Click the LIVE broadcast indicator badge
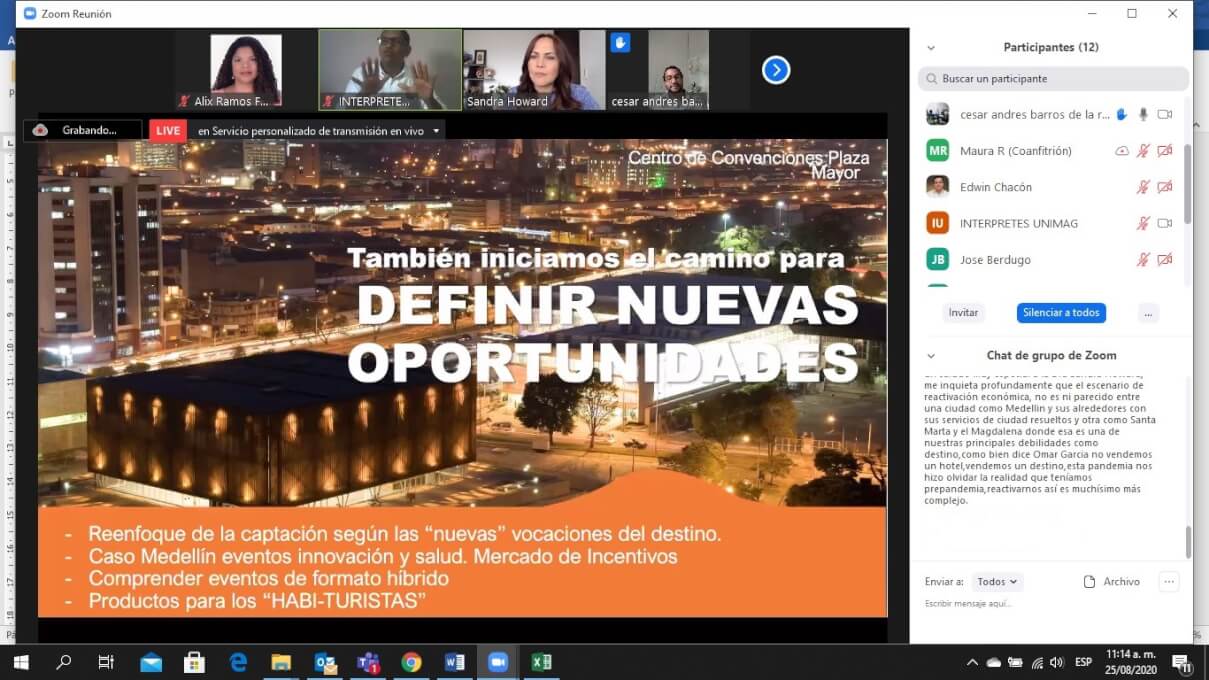The height and width of the screenshot is (680, 1209). point(167,130)
